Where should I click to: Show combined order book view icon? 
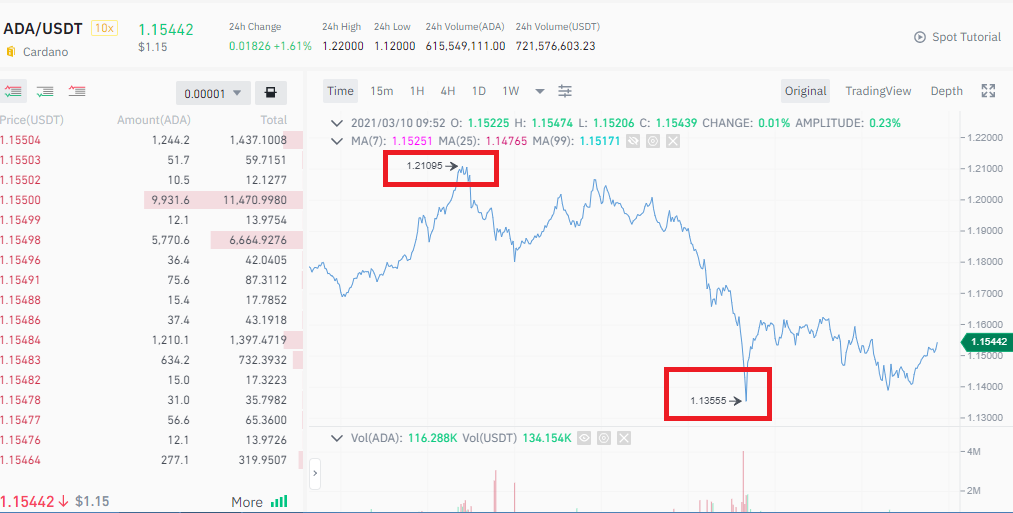pos(13,92)
